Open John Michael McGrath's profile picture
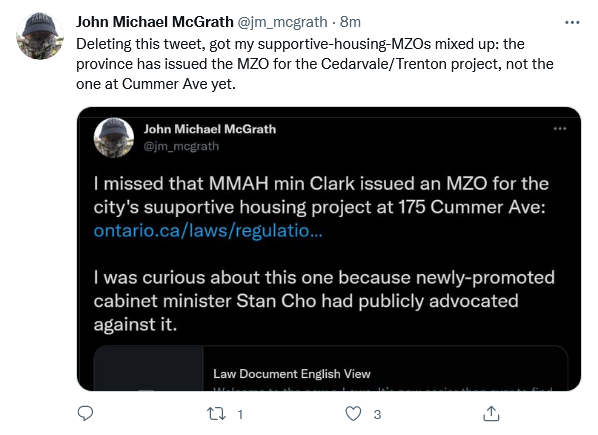598x435 pixels. pyautogui.click(x=40, y=36)
